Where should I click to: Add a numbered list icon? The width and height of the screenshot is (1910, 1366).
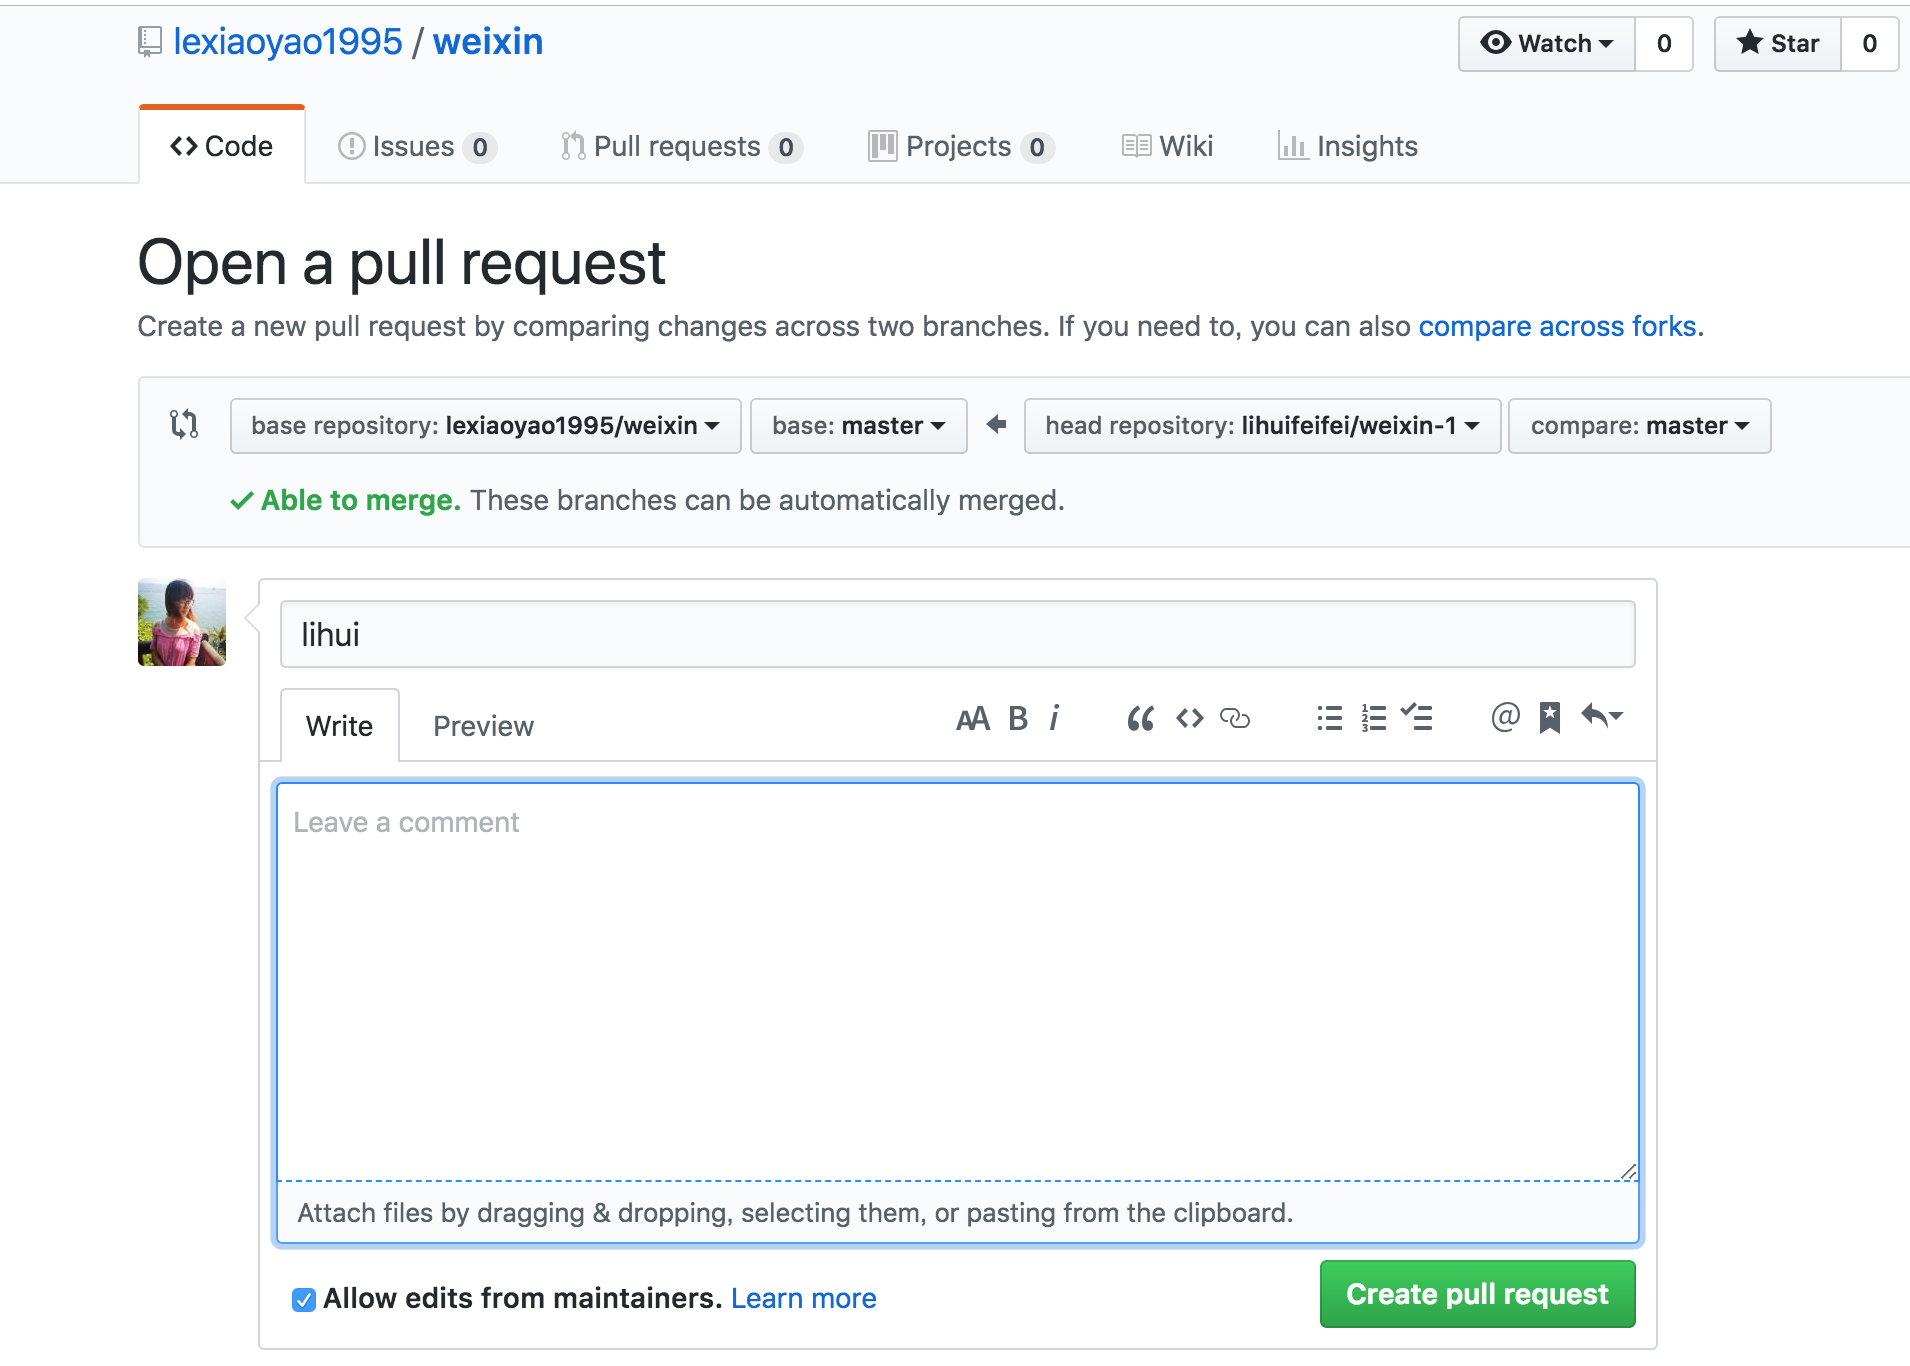click(1374, 718)
